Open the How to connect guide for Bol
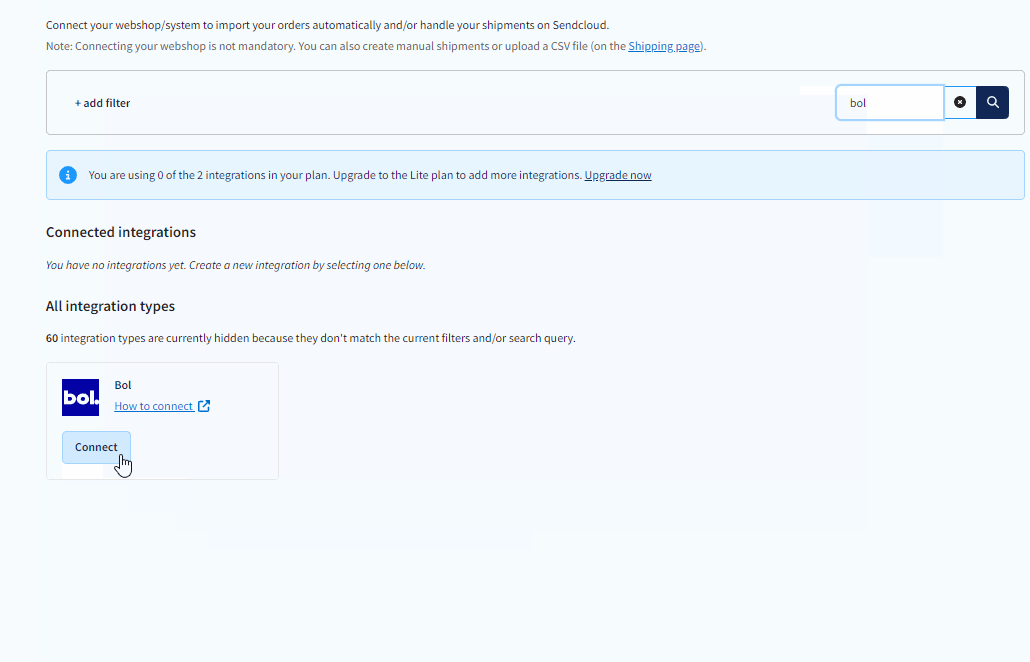 (x=154, y=405)
